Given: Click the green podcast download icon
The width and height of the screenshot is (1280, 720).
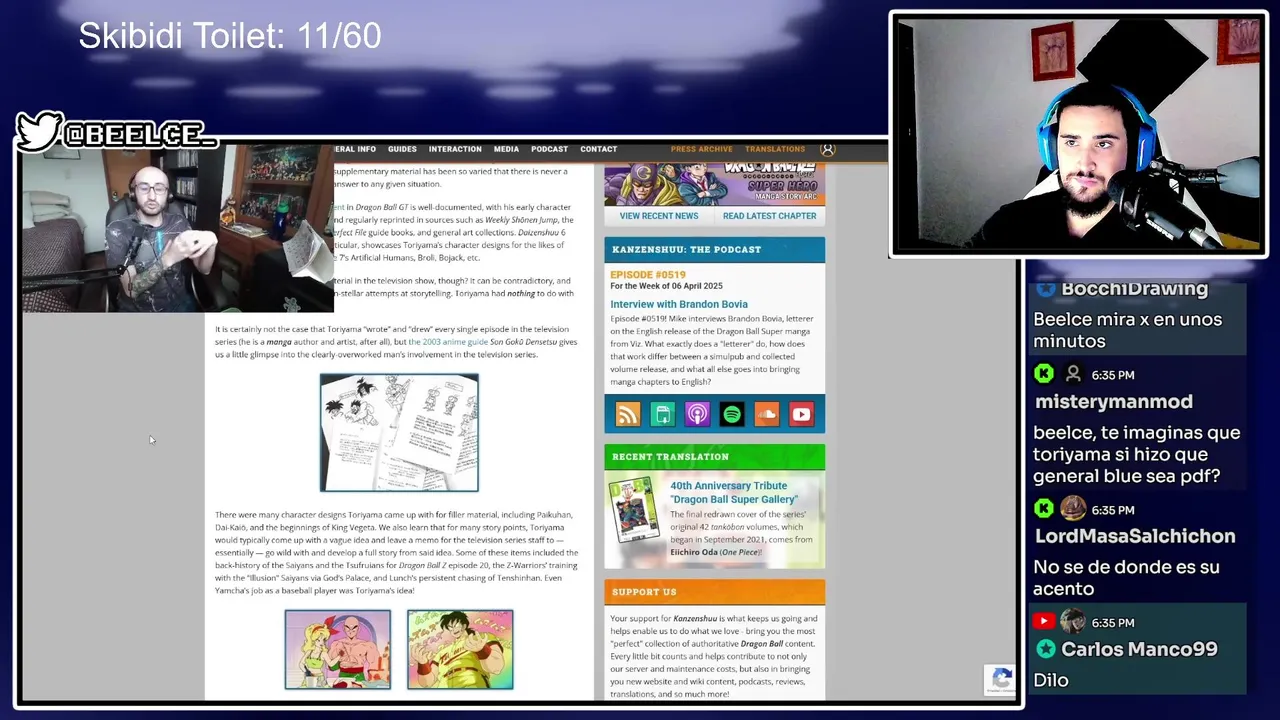Looking at the screenshot, I should [662, 414].
